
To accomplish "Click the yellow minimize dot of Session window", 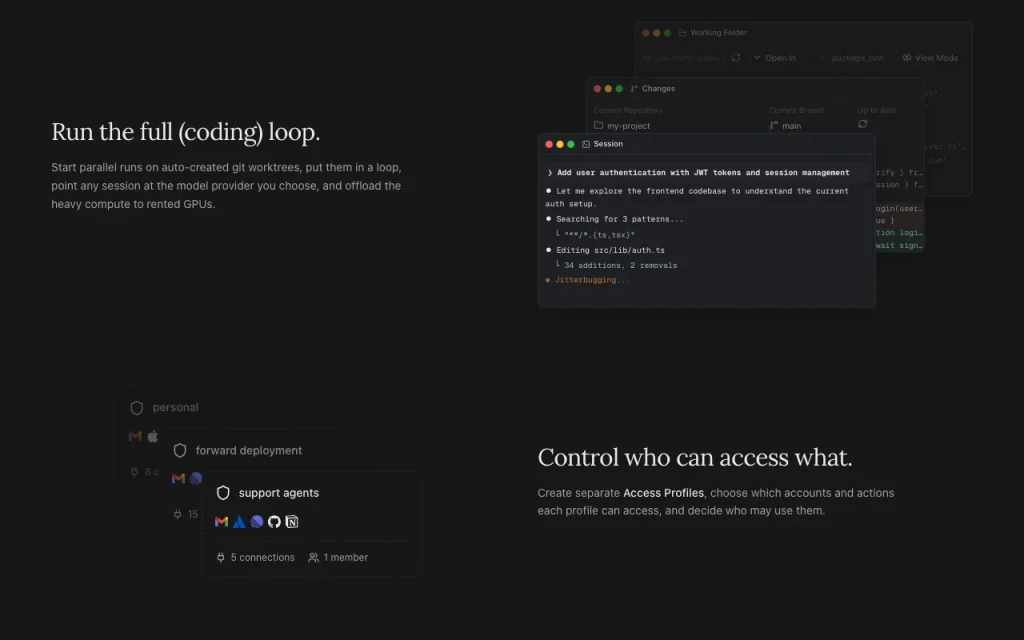I will click(x=560, y=144).
